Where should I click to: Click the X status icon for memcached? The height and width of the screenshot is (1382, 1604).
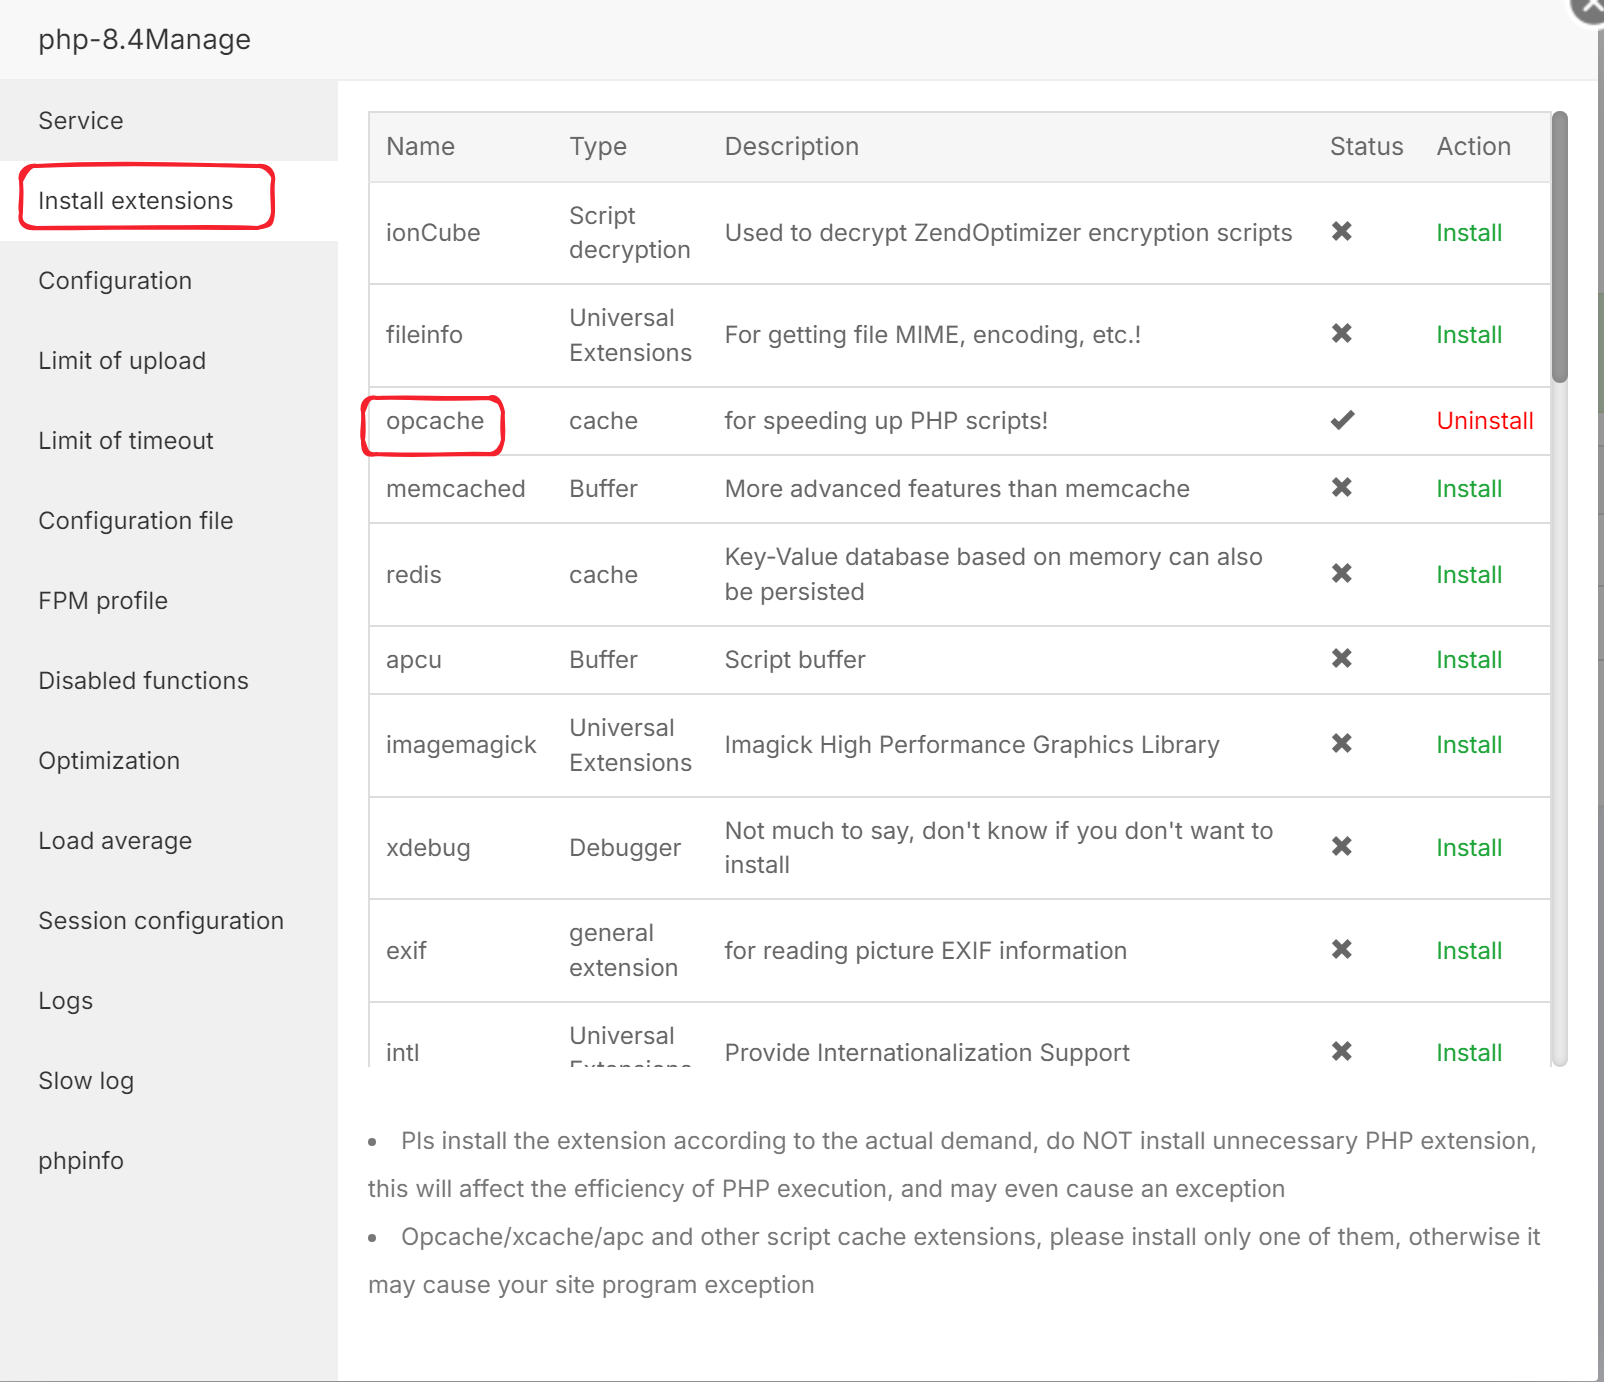coord(1341,488)
